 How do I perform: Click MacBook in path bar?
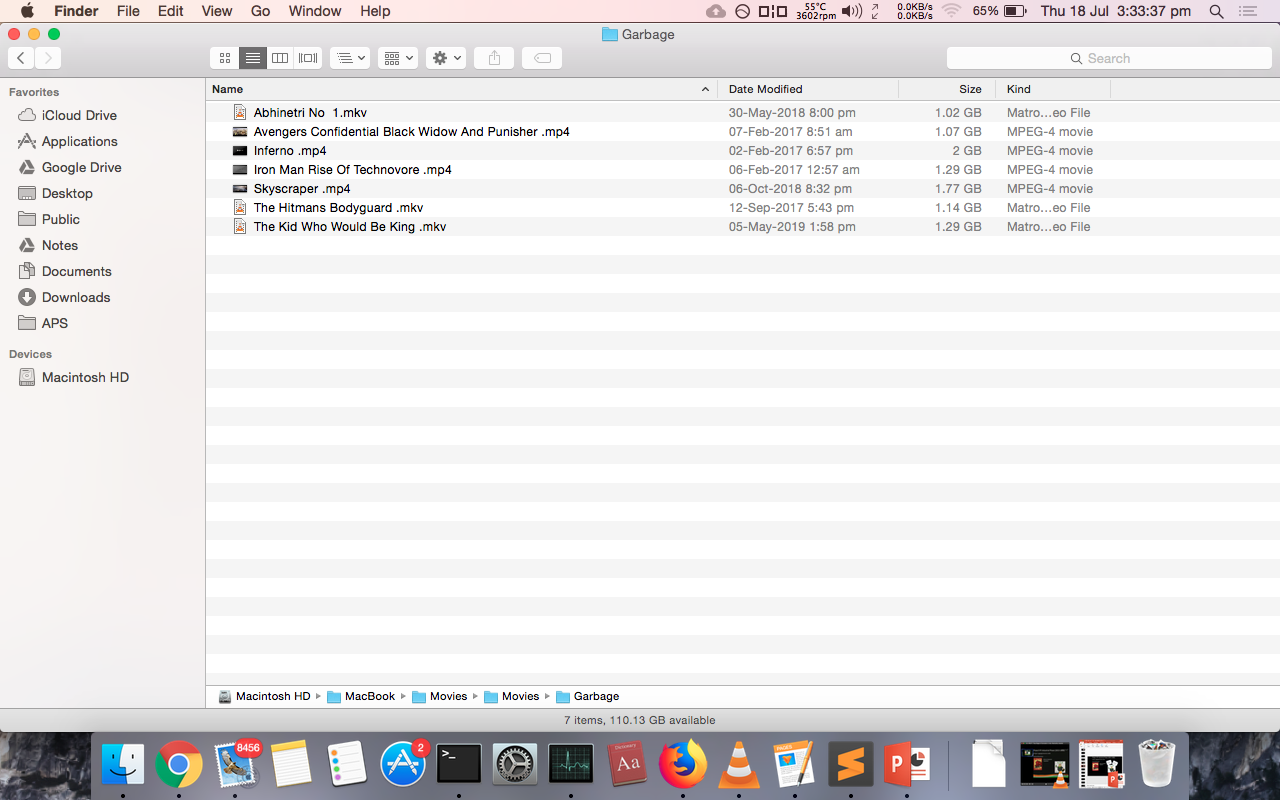click(361, 696)
